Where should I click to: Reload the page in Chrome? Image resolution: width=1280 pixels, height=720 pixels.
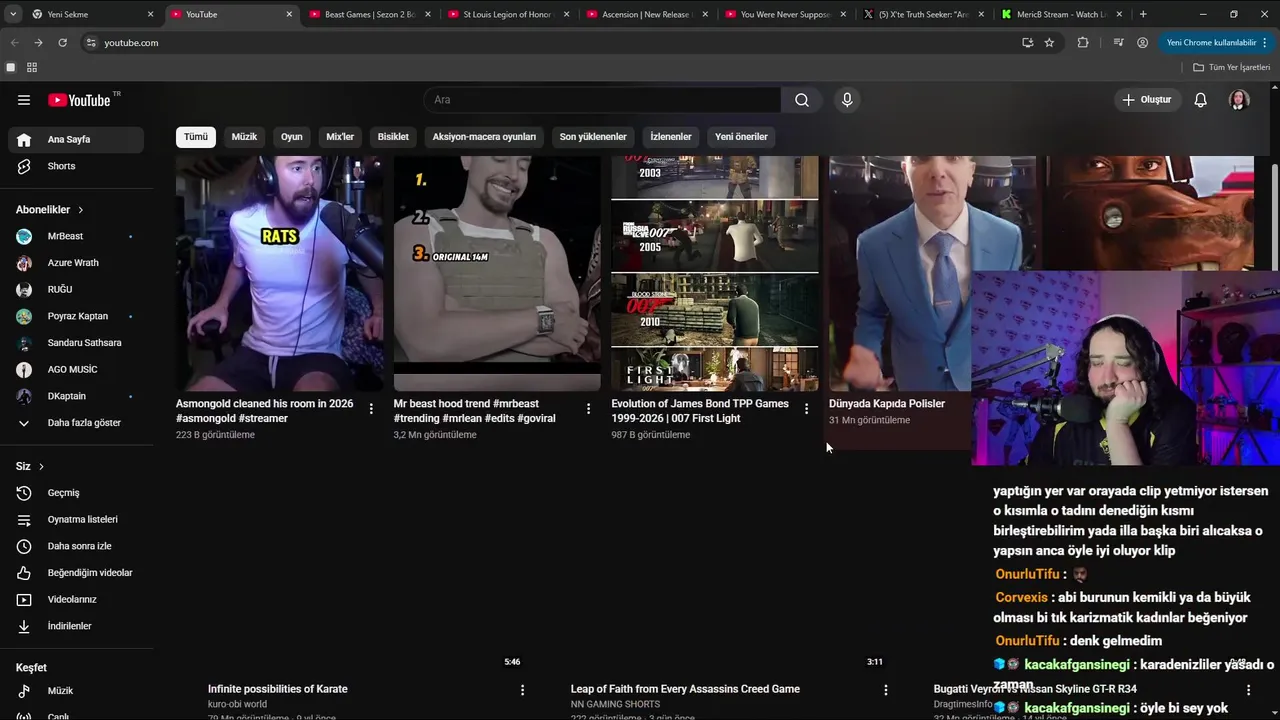(x=62, y=43)
